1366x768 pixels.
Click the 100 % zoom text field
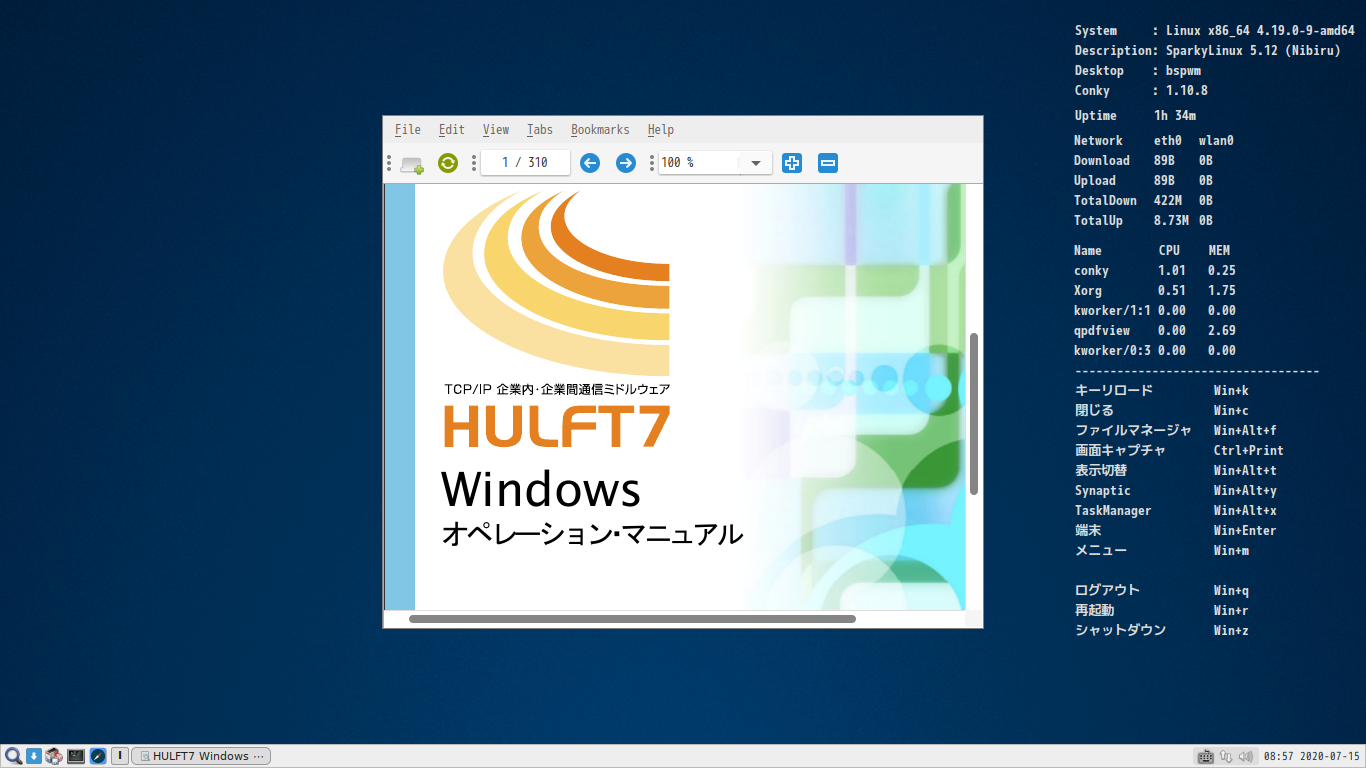pos(699,163)
